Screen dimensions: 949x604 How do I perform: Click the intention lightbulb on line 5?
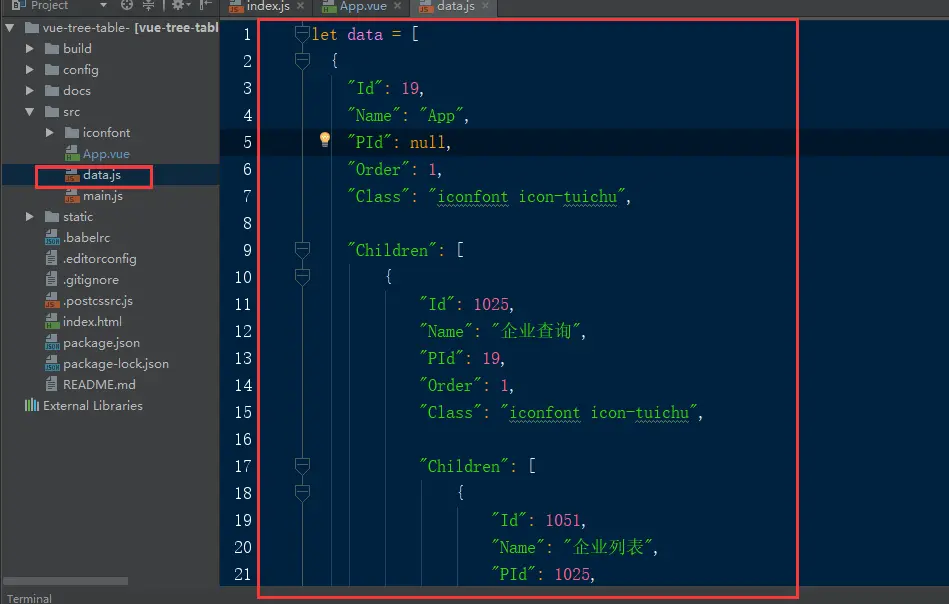pyautogui.click(x=325, y=140)
